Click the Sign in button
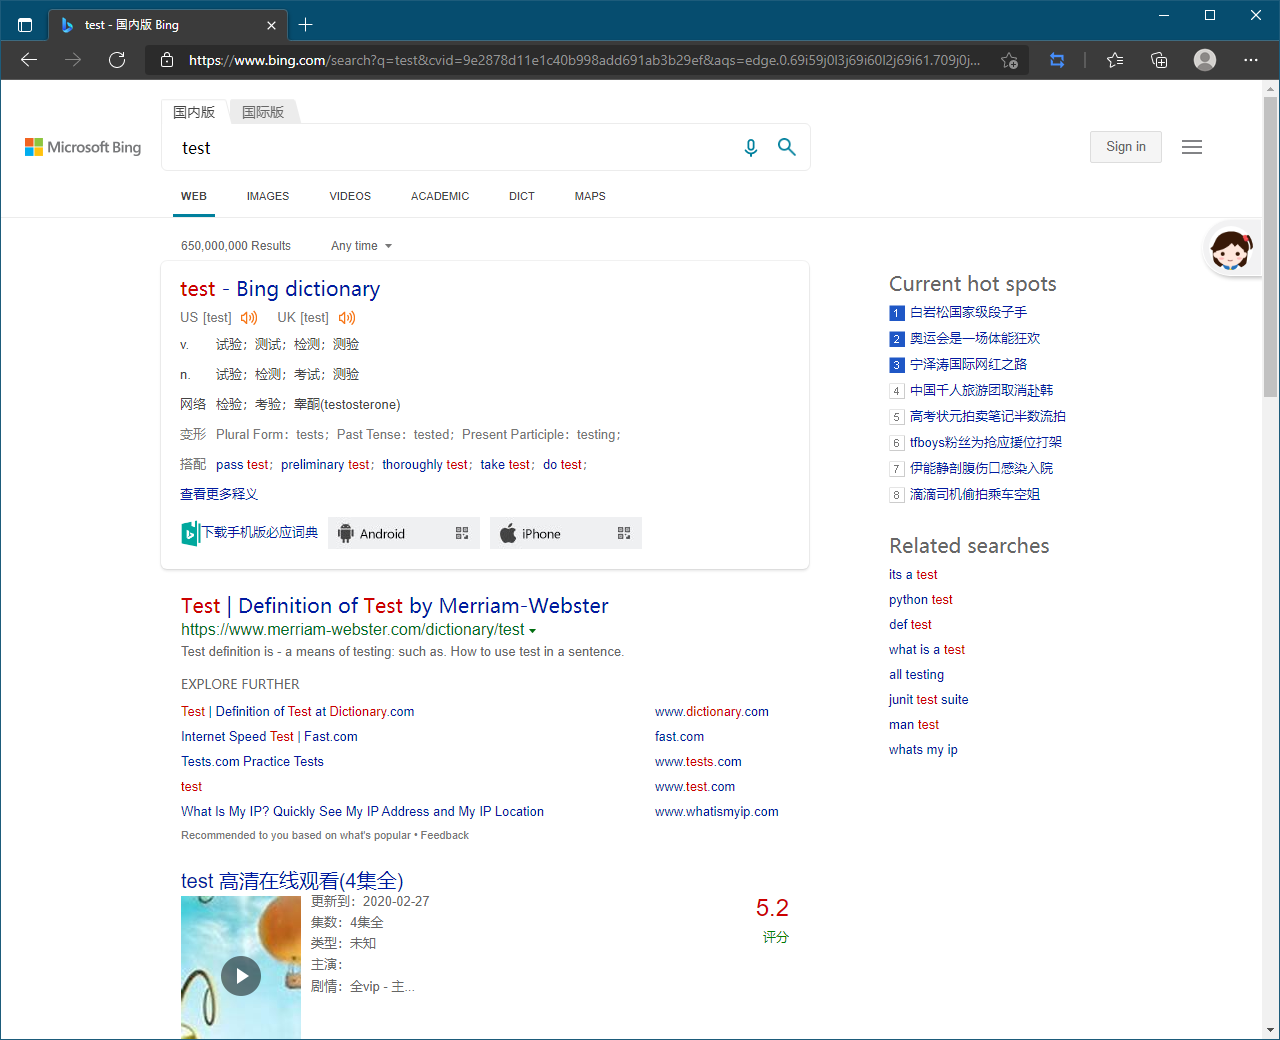The width and height of the screenshot is (1280, 1040). [1125, 146]
